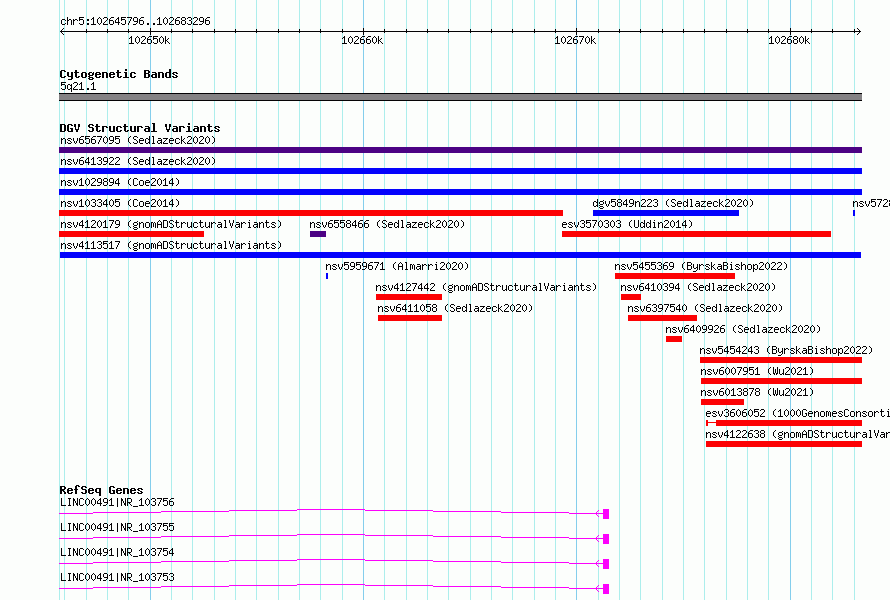Click the esv3606052 1000Genomes variant label

797,413
